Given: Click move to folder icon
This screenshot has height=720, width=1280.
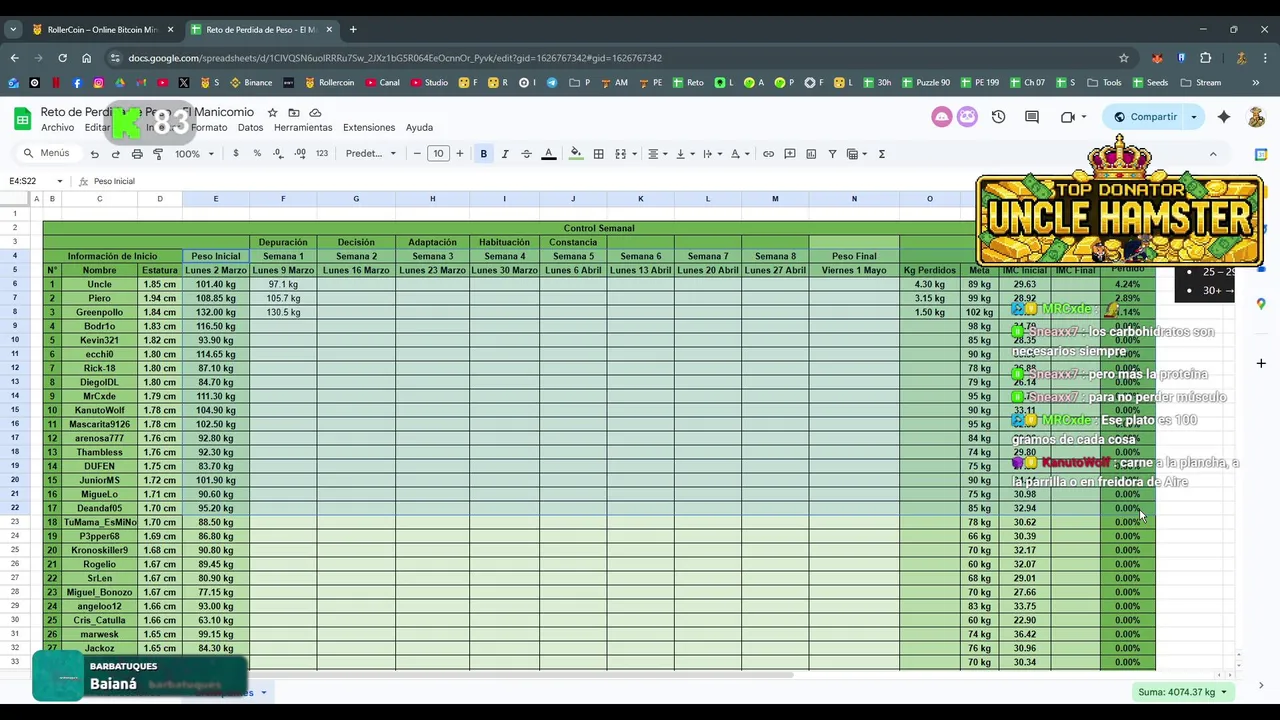Looking at the screenshot, I should [x=294, y=113].
